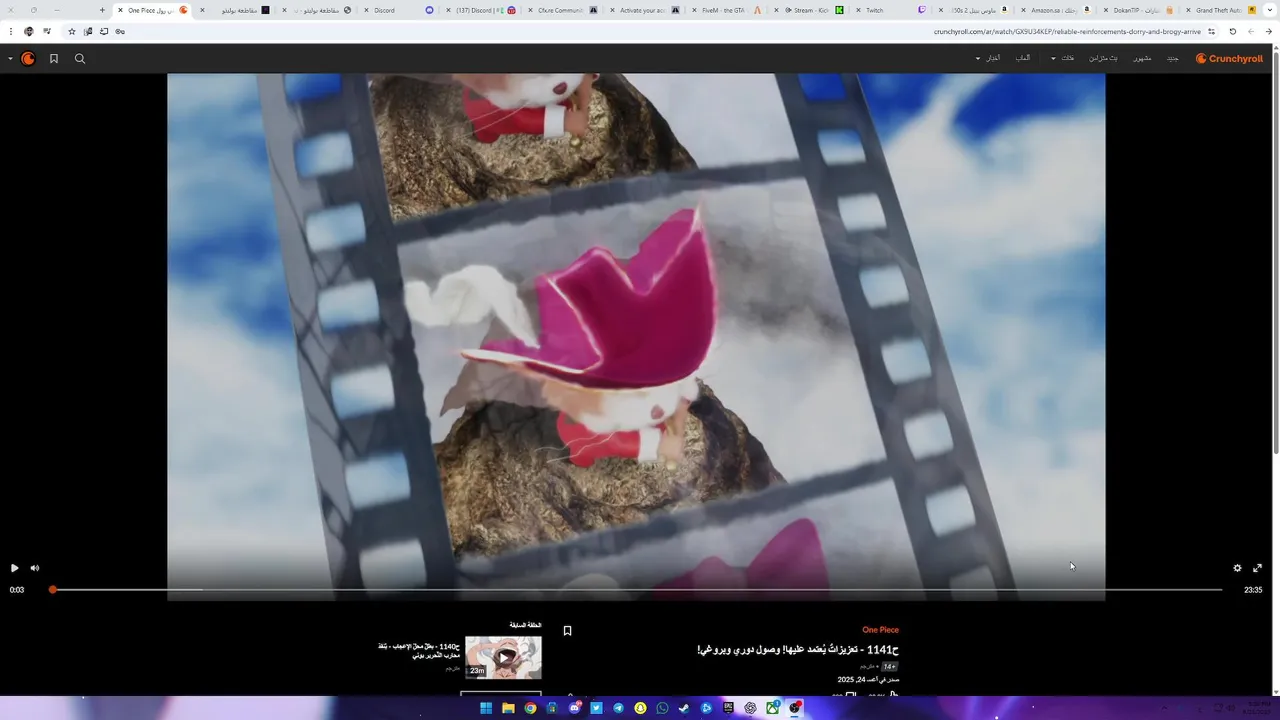Screen dimensions: 1280x720
Task: Open the video player settings gear
Action: 1237,568
